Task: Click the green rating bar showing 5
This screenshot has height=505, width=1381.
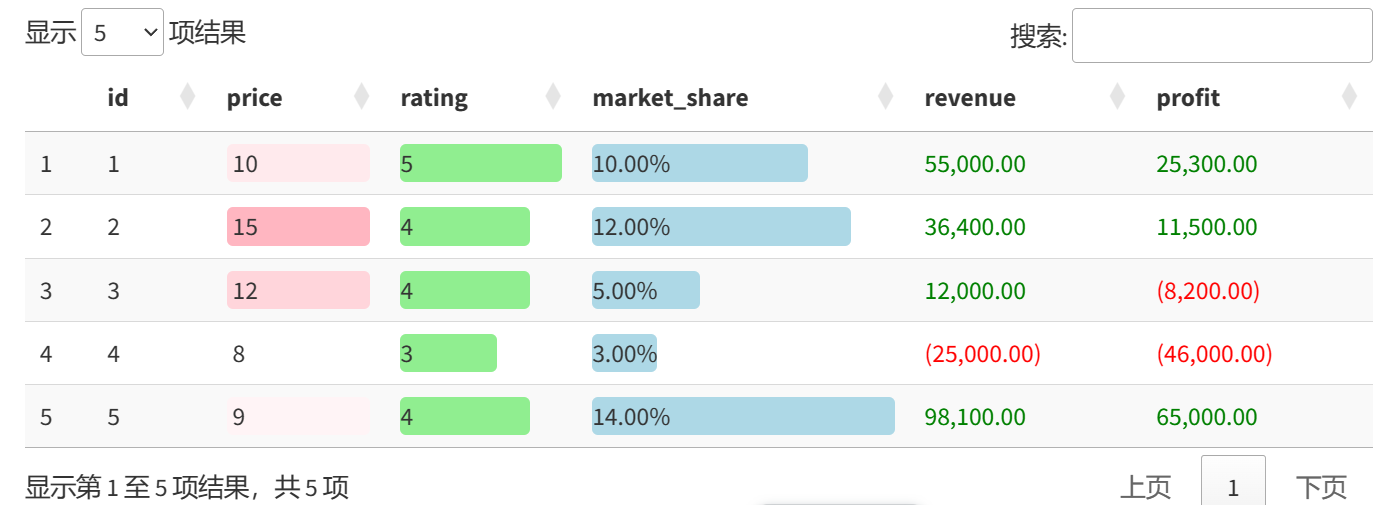Action: [481, 163]
